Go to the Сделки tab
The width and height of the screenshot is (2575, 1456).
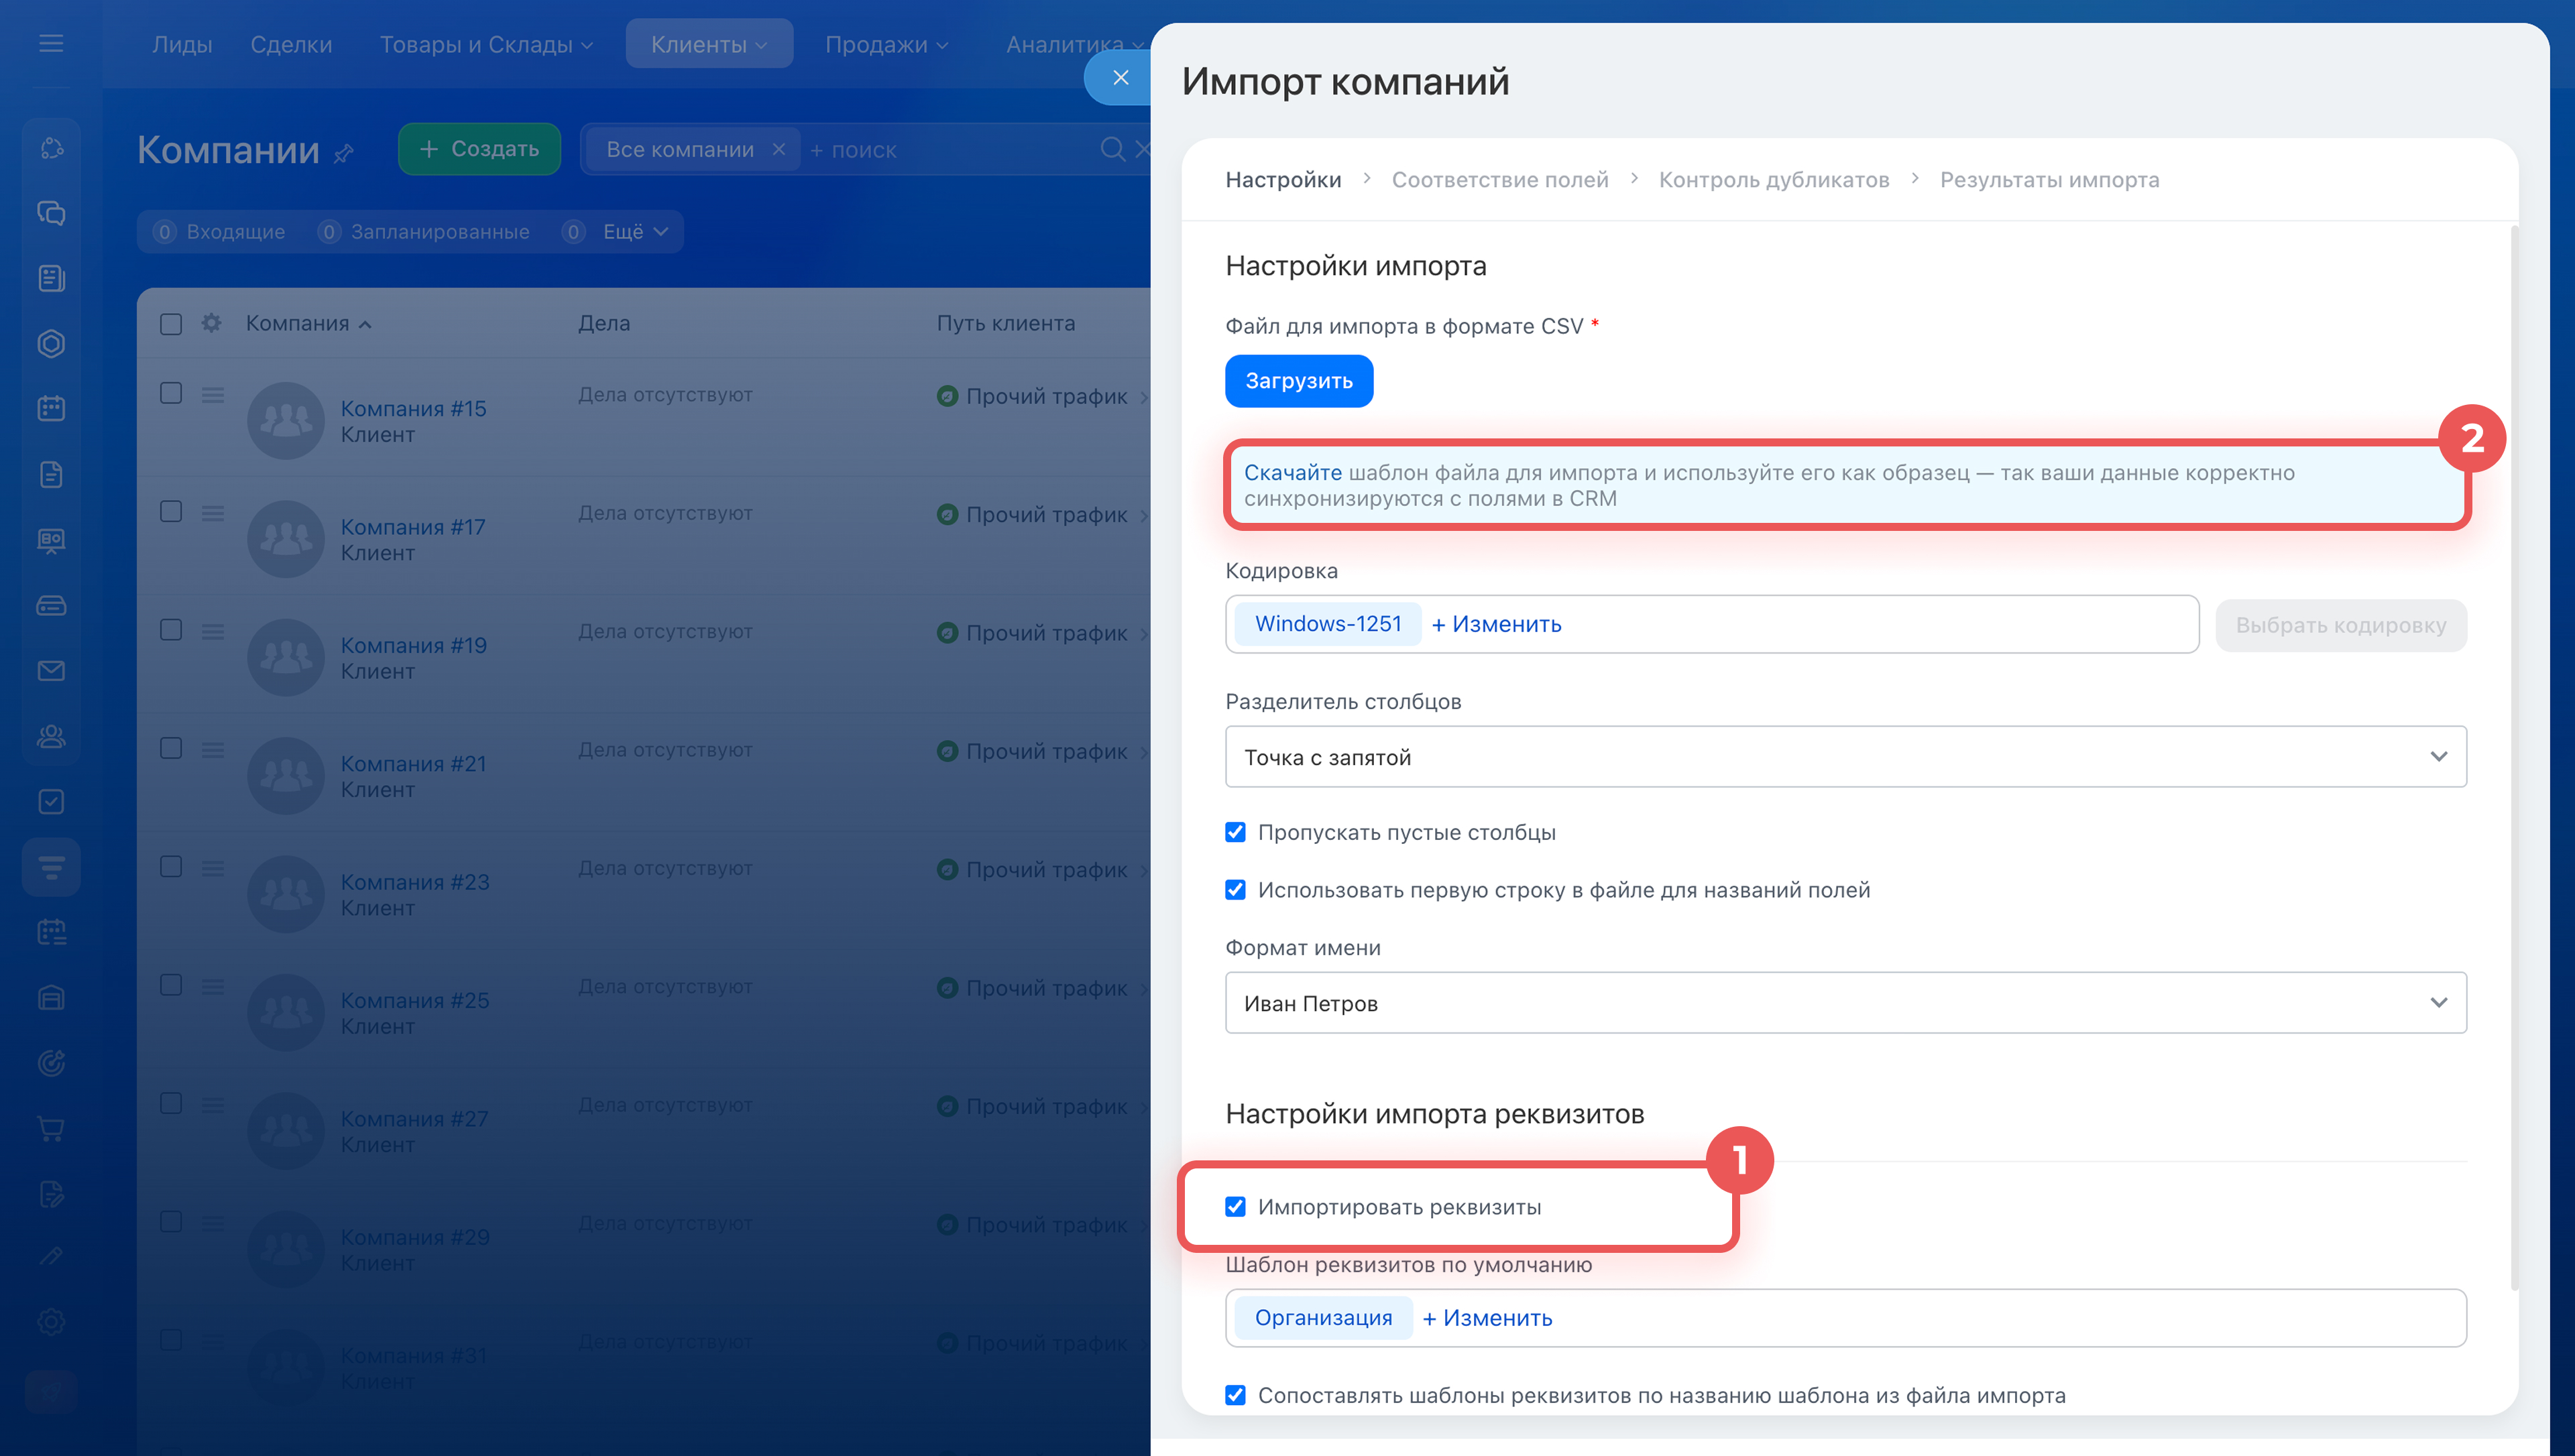291,45
